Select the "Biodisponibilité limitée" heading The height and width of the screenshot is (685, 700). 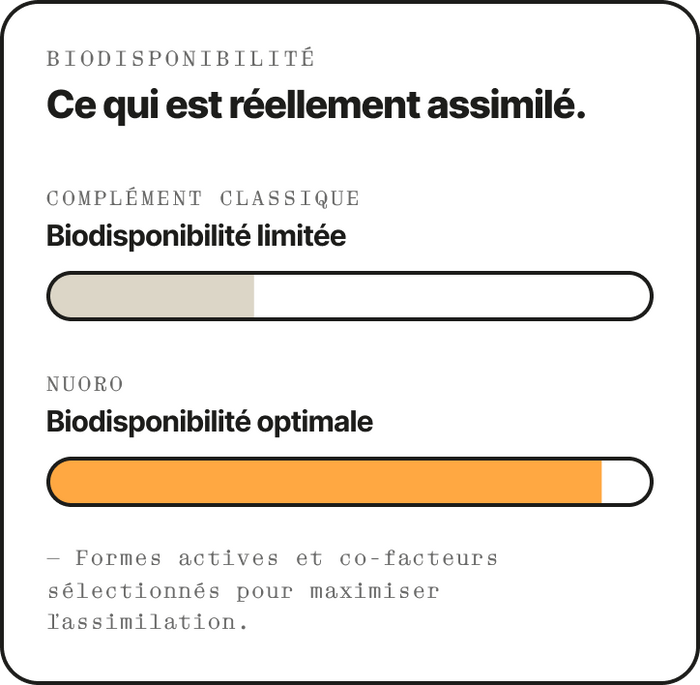[196, 236]
